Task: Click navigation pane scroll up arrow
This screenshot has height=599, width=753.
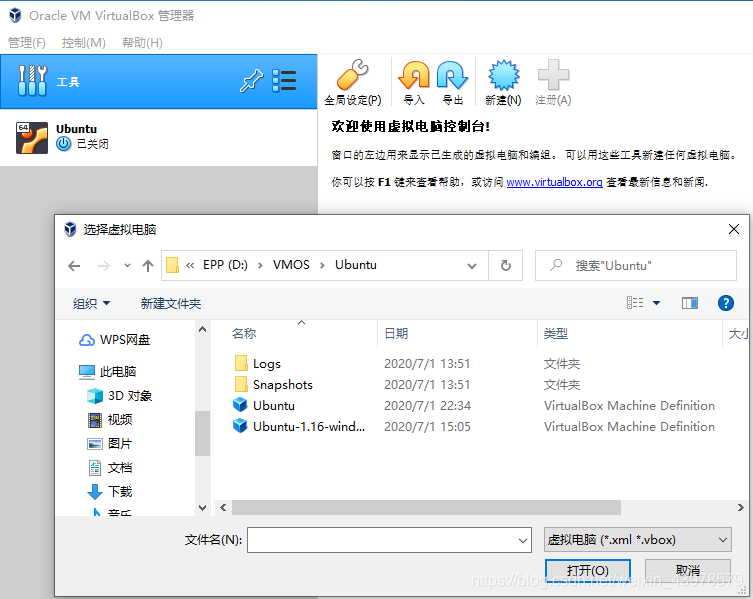Action: click(202, 330)
